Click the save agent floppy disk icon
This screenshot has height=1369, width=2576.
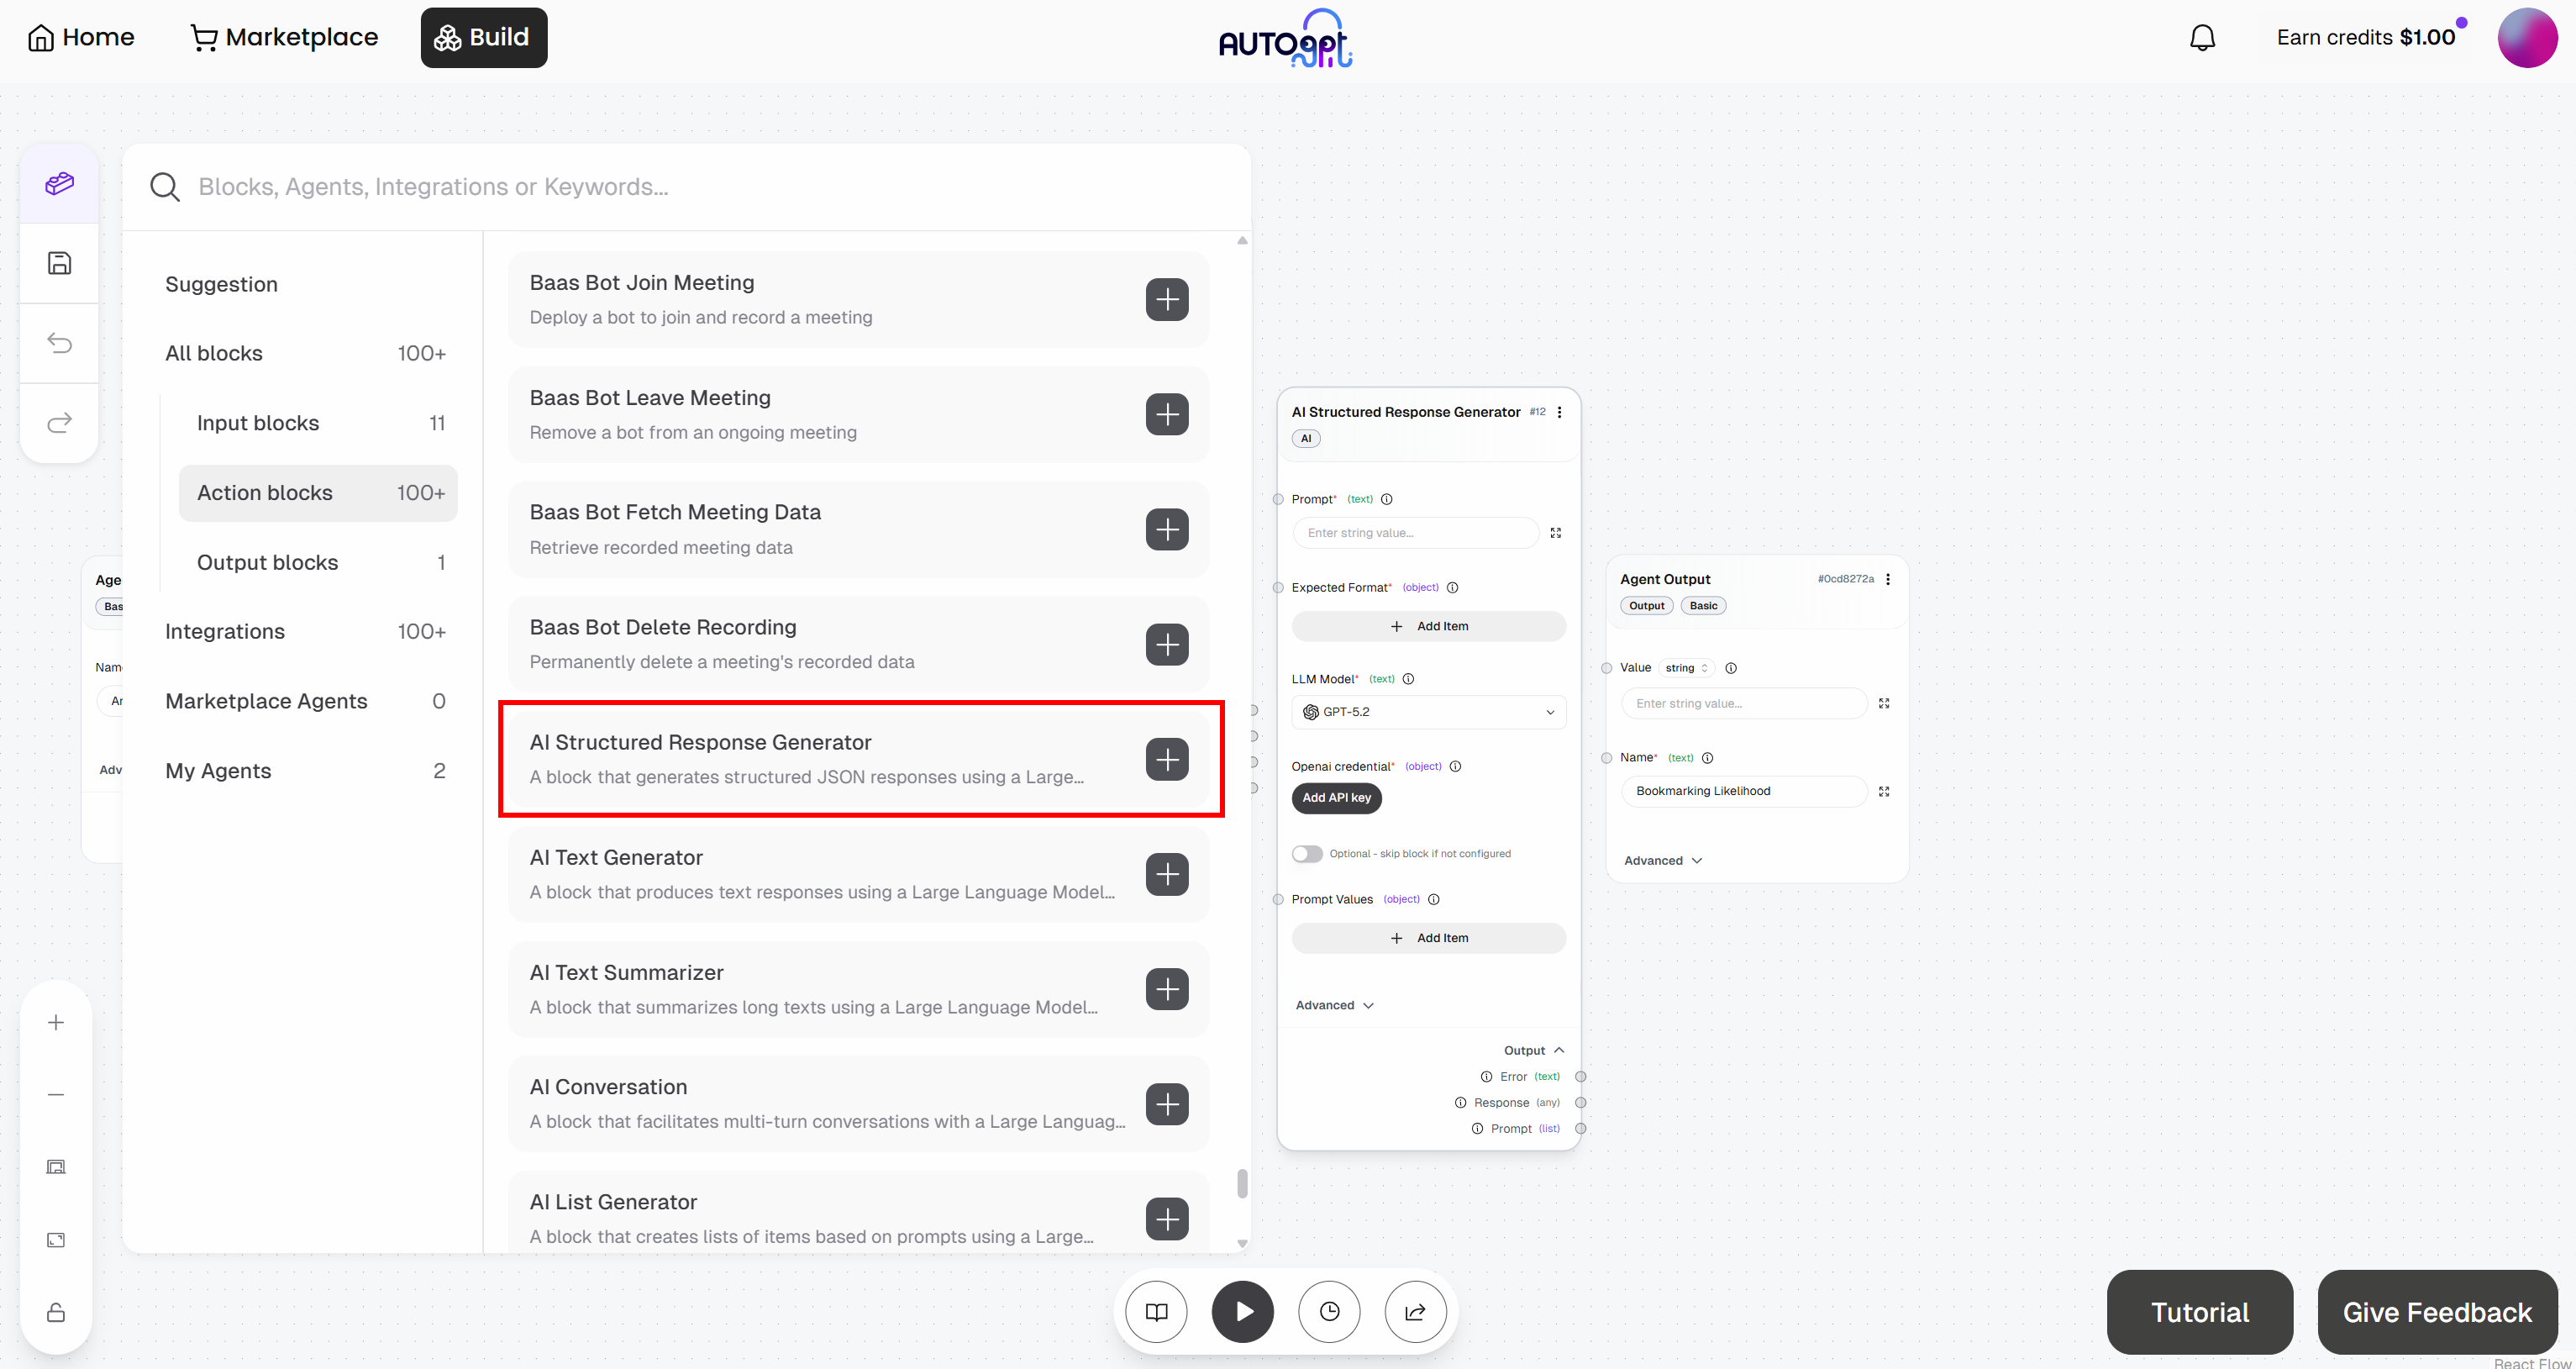click(x=59, y=263)
